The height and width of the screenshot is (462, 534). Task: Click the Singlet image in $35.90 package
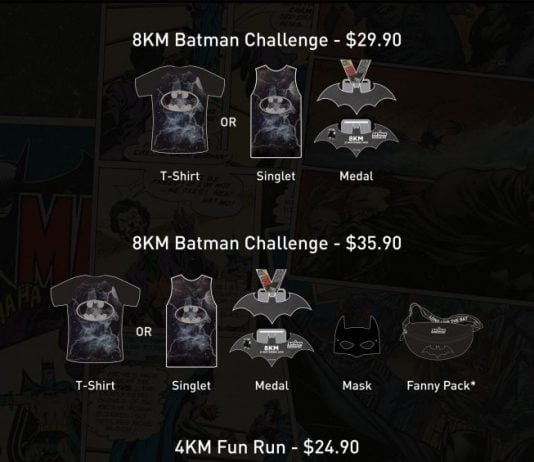pos(191,321)
